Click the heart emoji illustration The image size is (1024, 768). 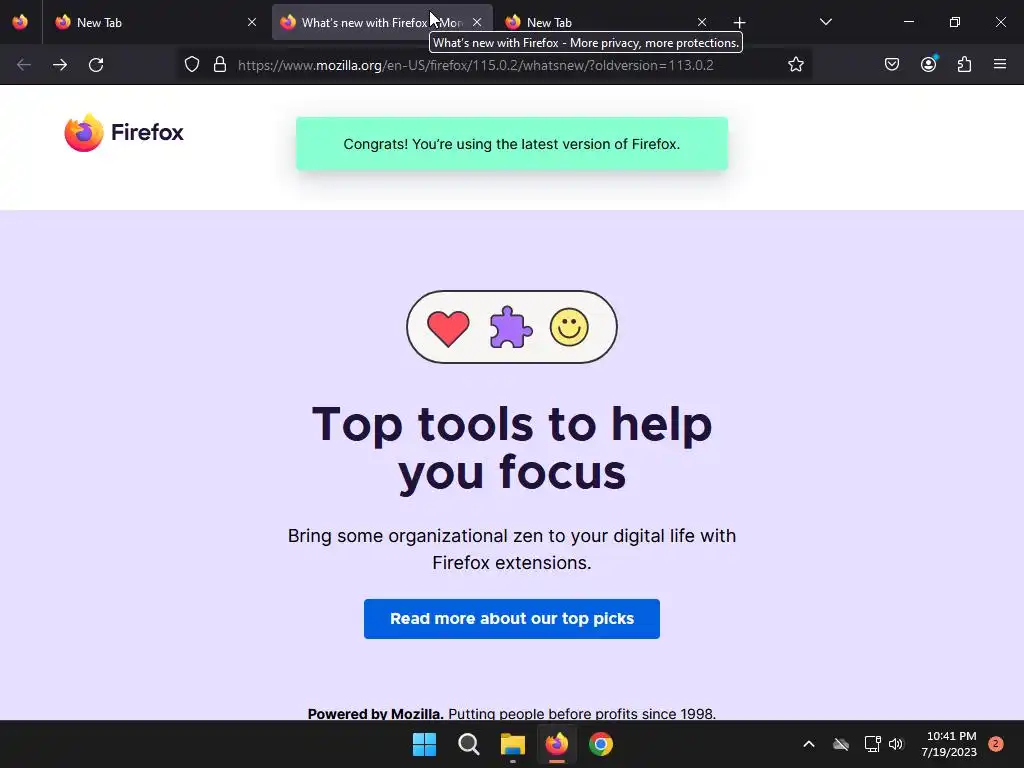[448, 328]
